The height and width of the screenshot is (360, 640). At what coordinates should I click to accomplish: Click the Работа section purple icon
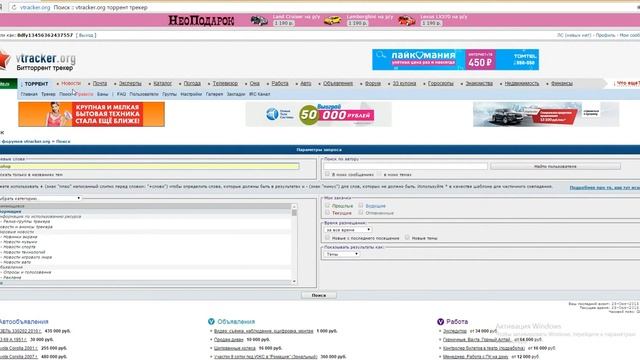440,322
